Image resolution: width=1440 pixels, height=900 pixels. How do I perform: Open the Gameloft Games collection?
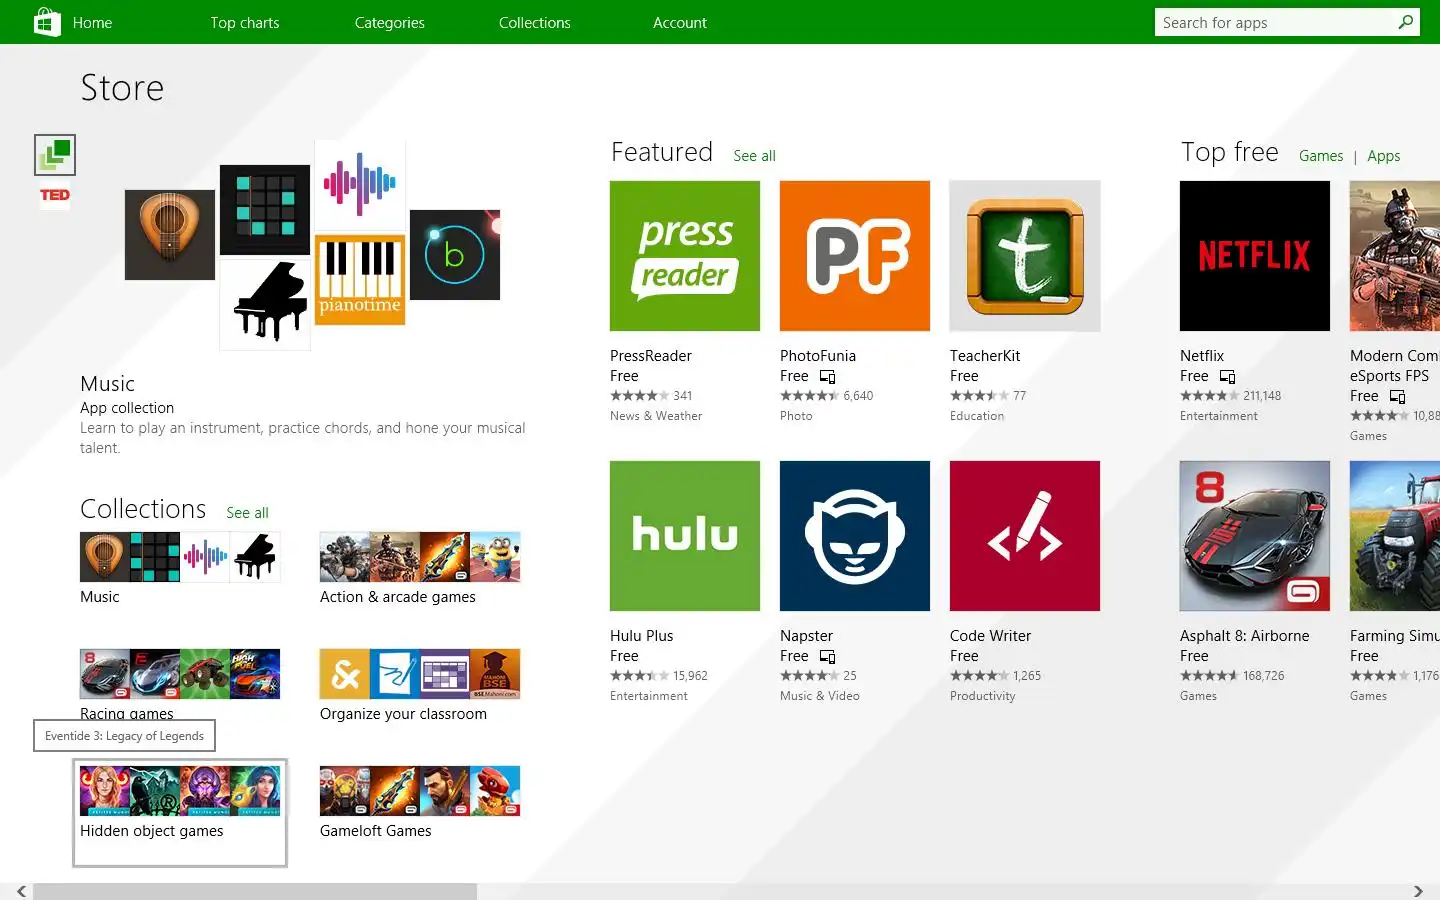click(x=420, y=791)
